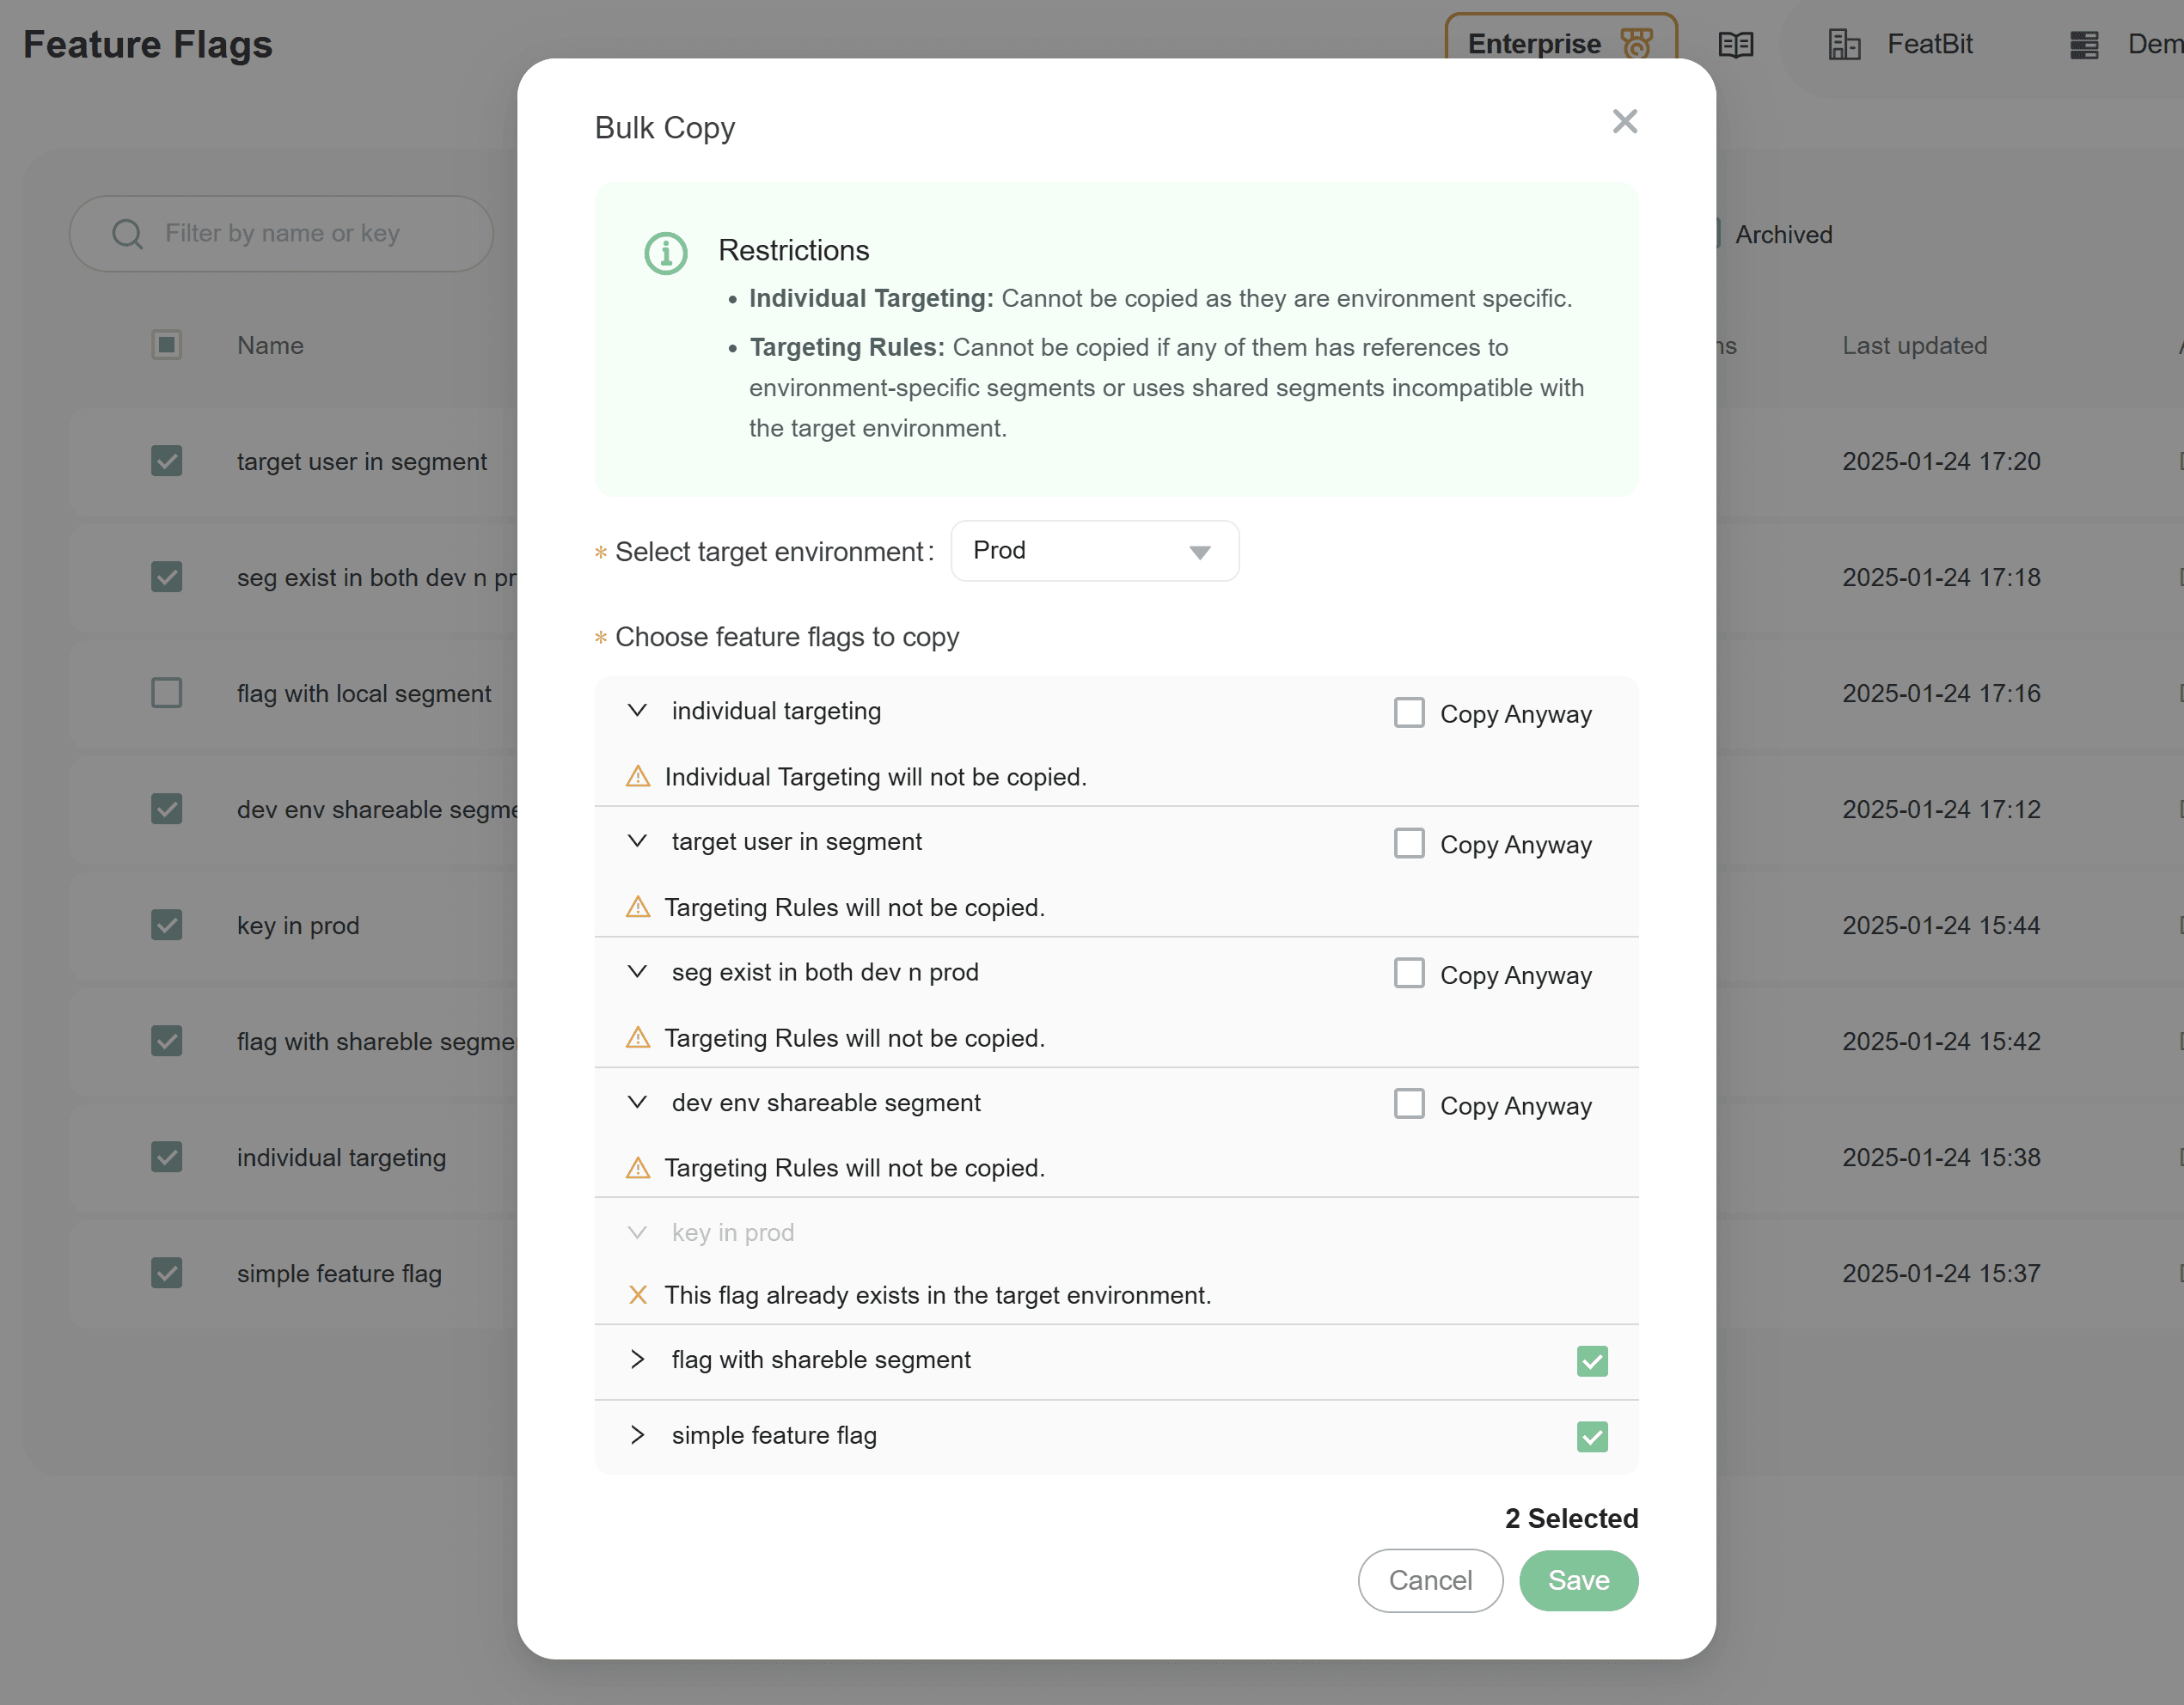Uncheck the simple feature flag selection

coord(1592,1436)
